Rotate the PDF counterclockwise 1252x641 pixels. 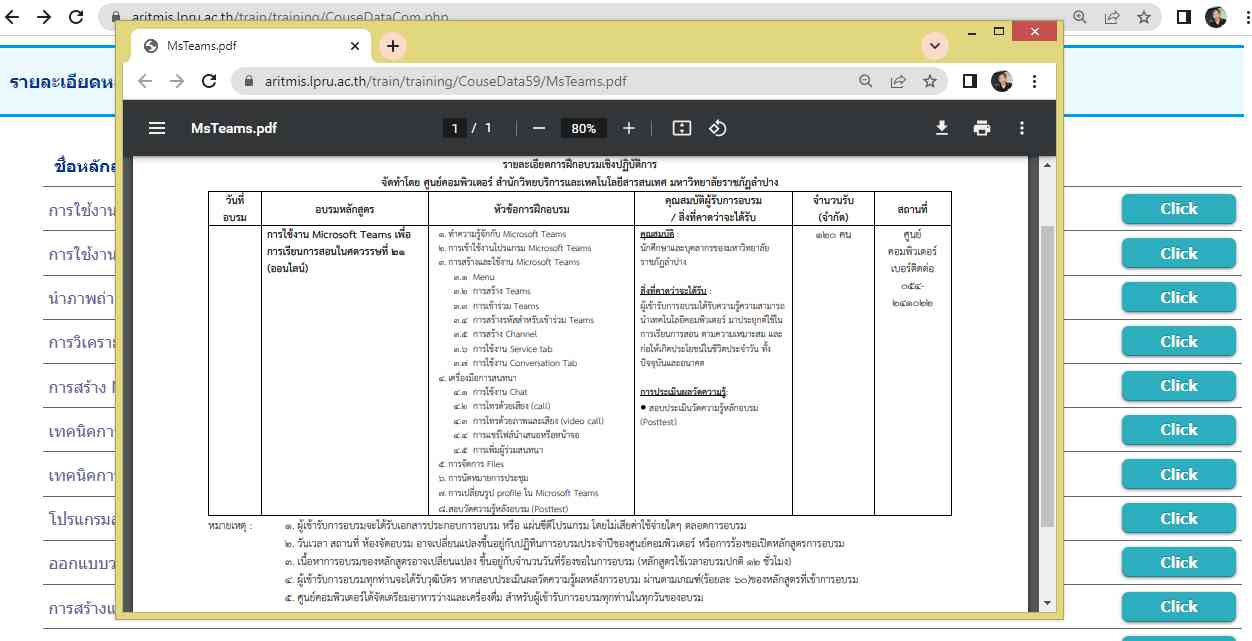click(x=717, y=128)
